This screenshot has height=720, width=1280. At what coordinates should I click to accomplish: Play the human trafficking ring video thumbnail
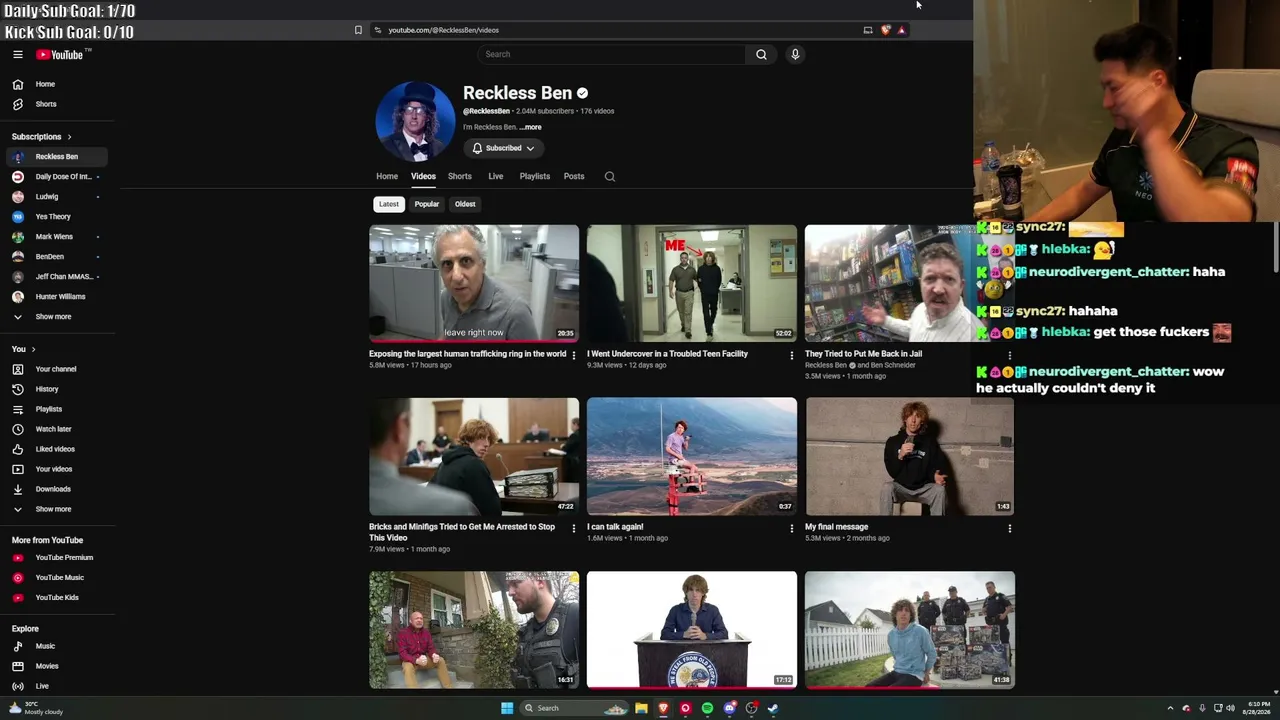coord(474,283)
